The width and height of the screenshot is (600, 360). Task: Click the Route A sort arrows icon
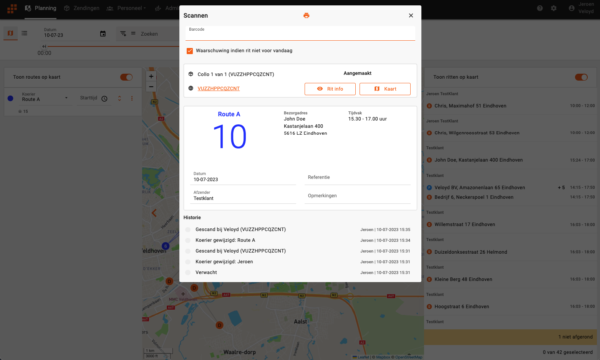(119, 98)
